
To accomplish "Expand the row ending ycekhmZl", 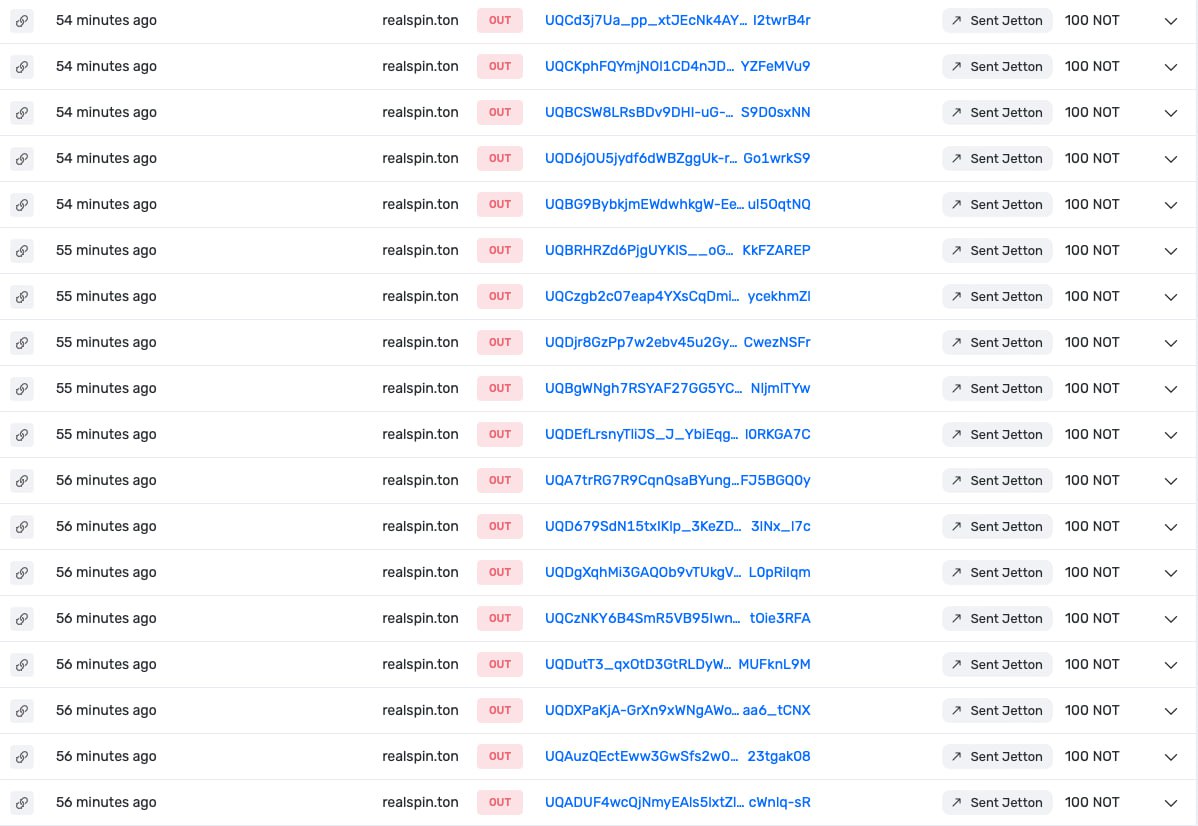I will pyautogui.click(x=1170, y=296).
